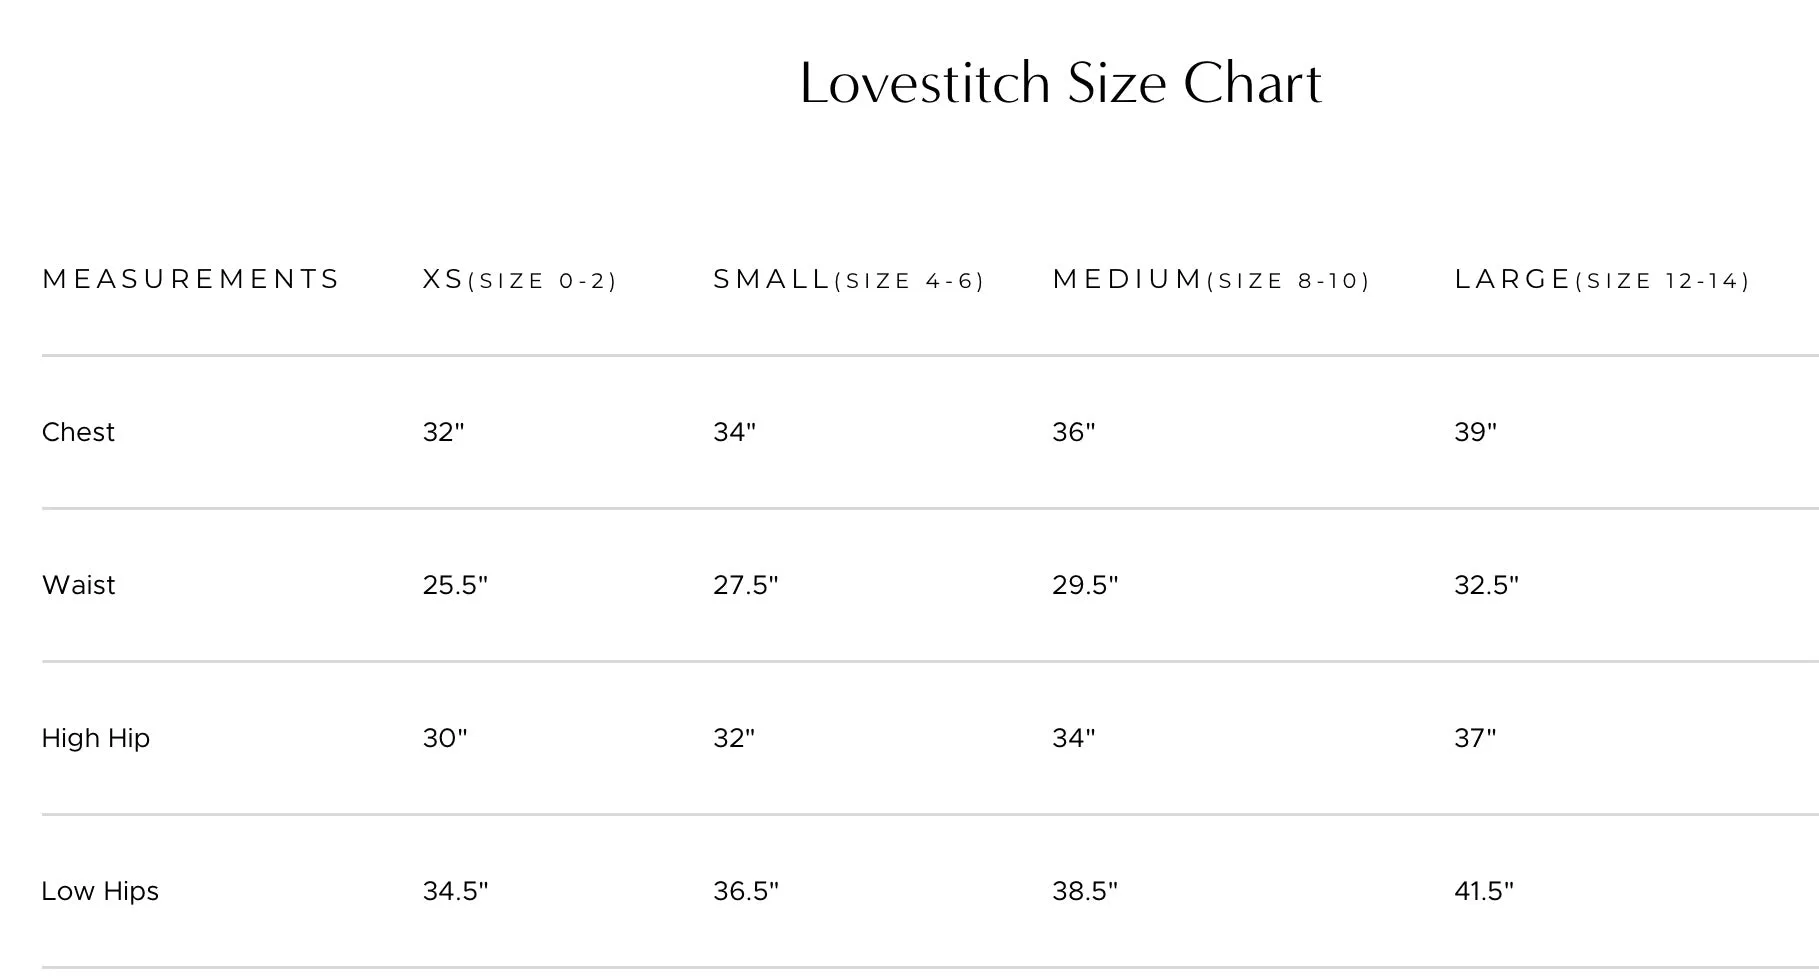Click the XS high hip value 30"

pos(445,738)
